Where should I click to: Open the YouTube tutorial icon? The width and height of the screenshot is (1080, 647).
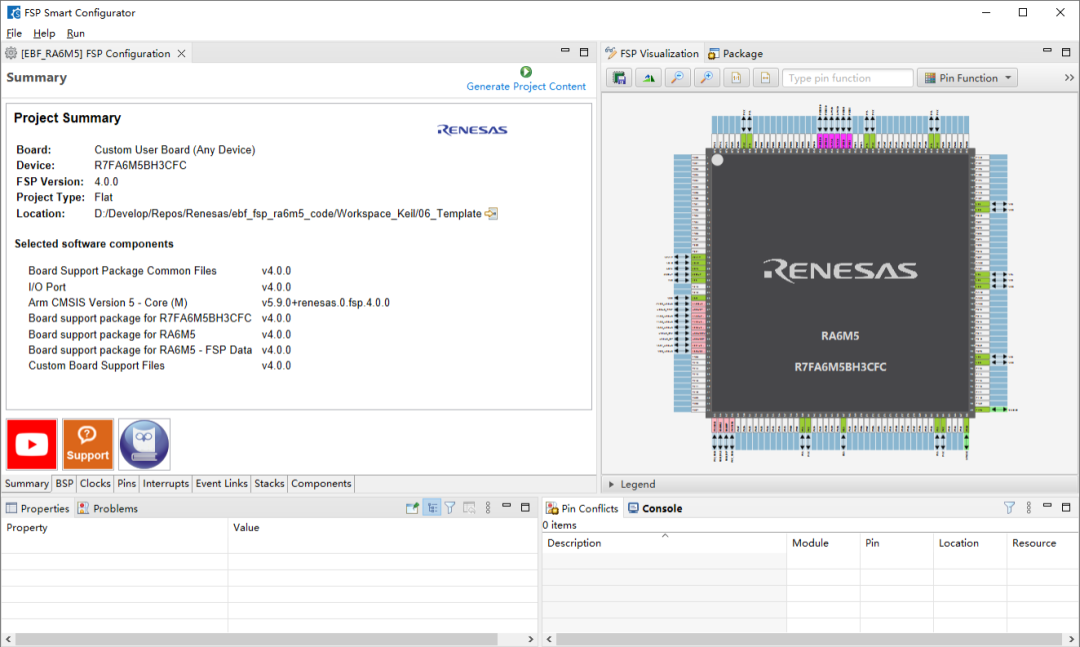tap(32, 444)
